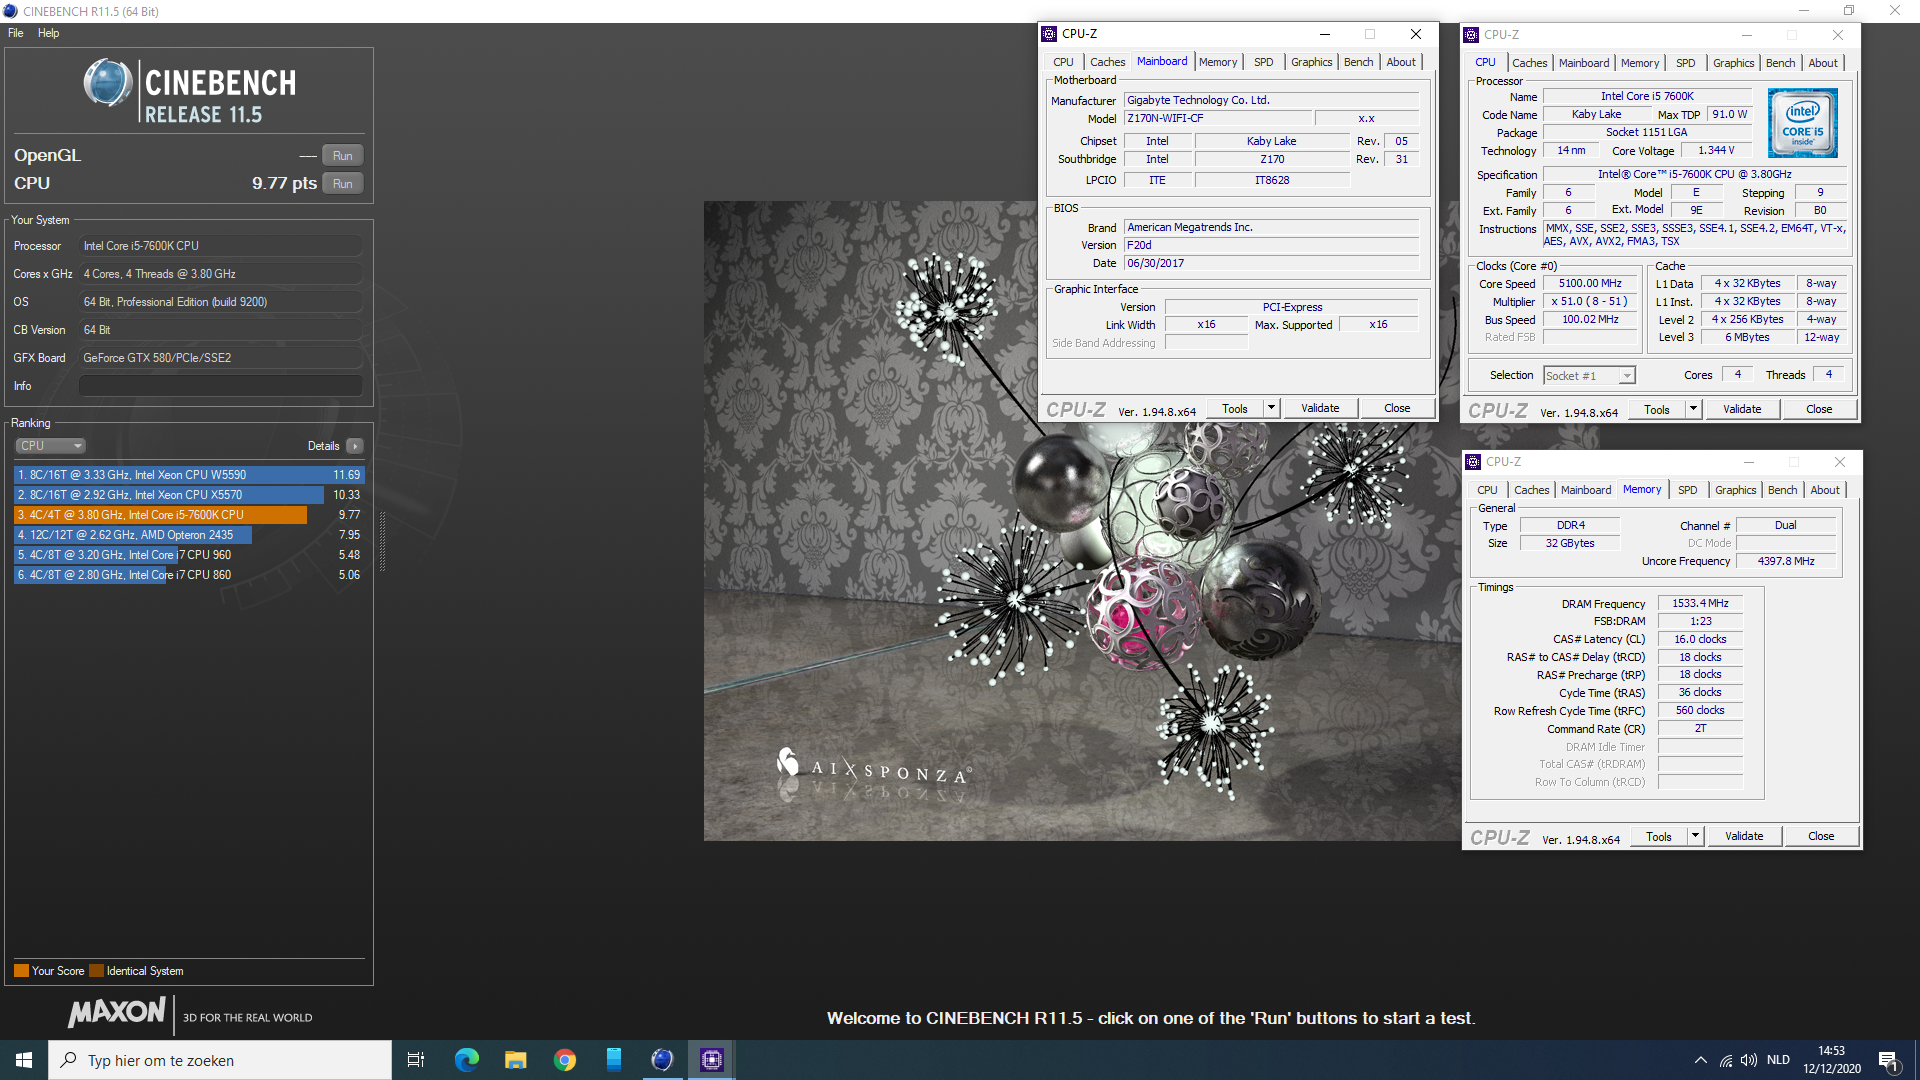Open the blue notepad app on the taskbar
Image resolution: width=1920 pixels, height=1080 pixels.
(614, 1060)
